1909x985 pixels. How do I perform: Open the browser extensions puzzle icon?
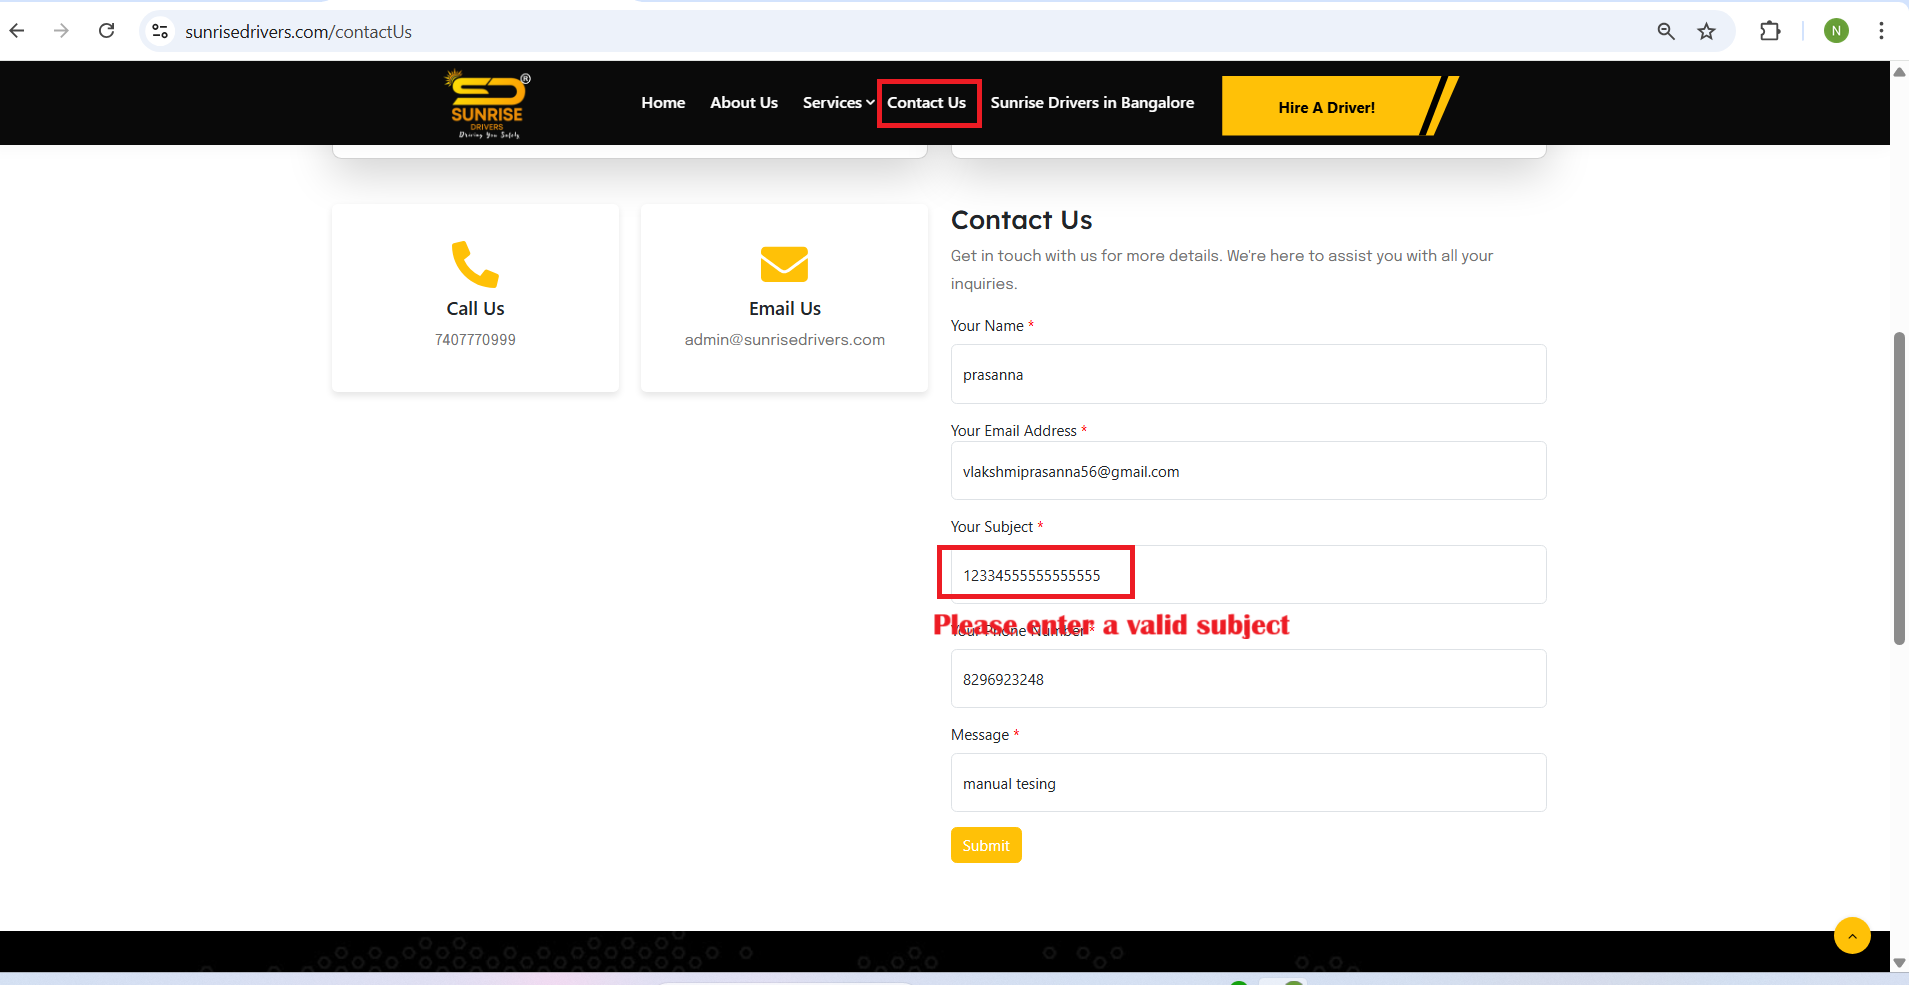point(1769,31)
